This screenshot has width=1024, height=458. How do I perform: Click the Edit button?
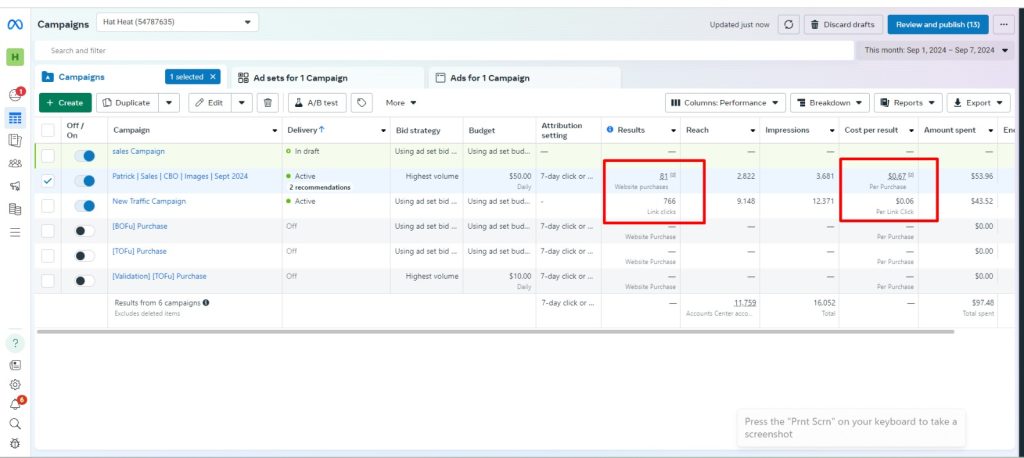210,103
